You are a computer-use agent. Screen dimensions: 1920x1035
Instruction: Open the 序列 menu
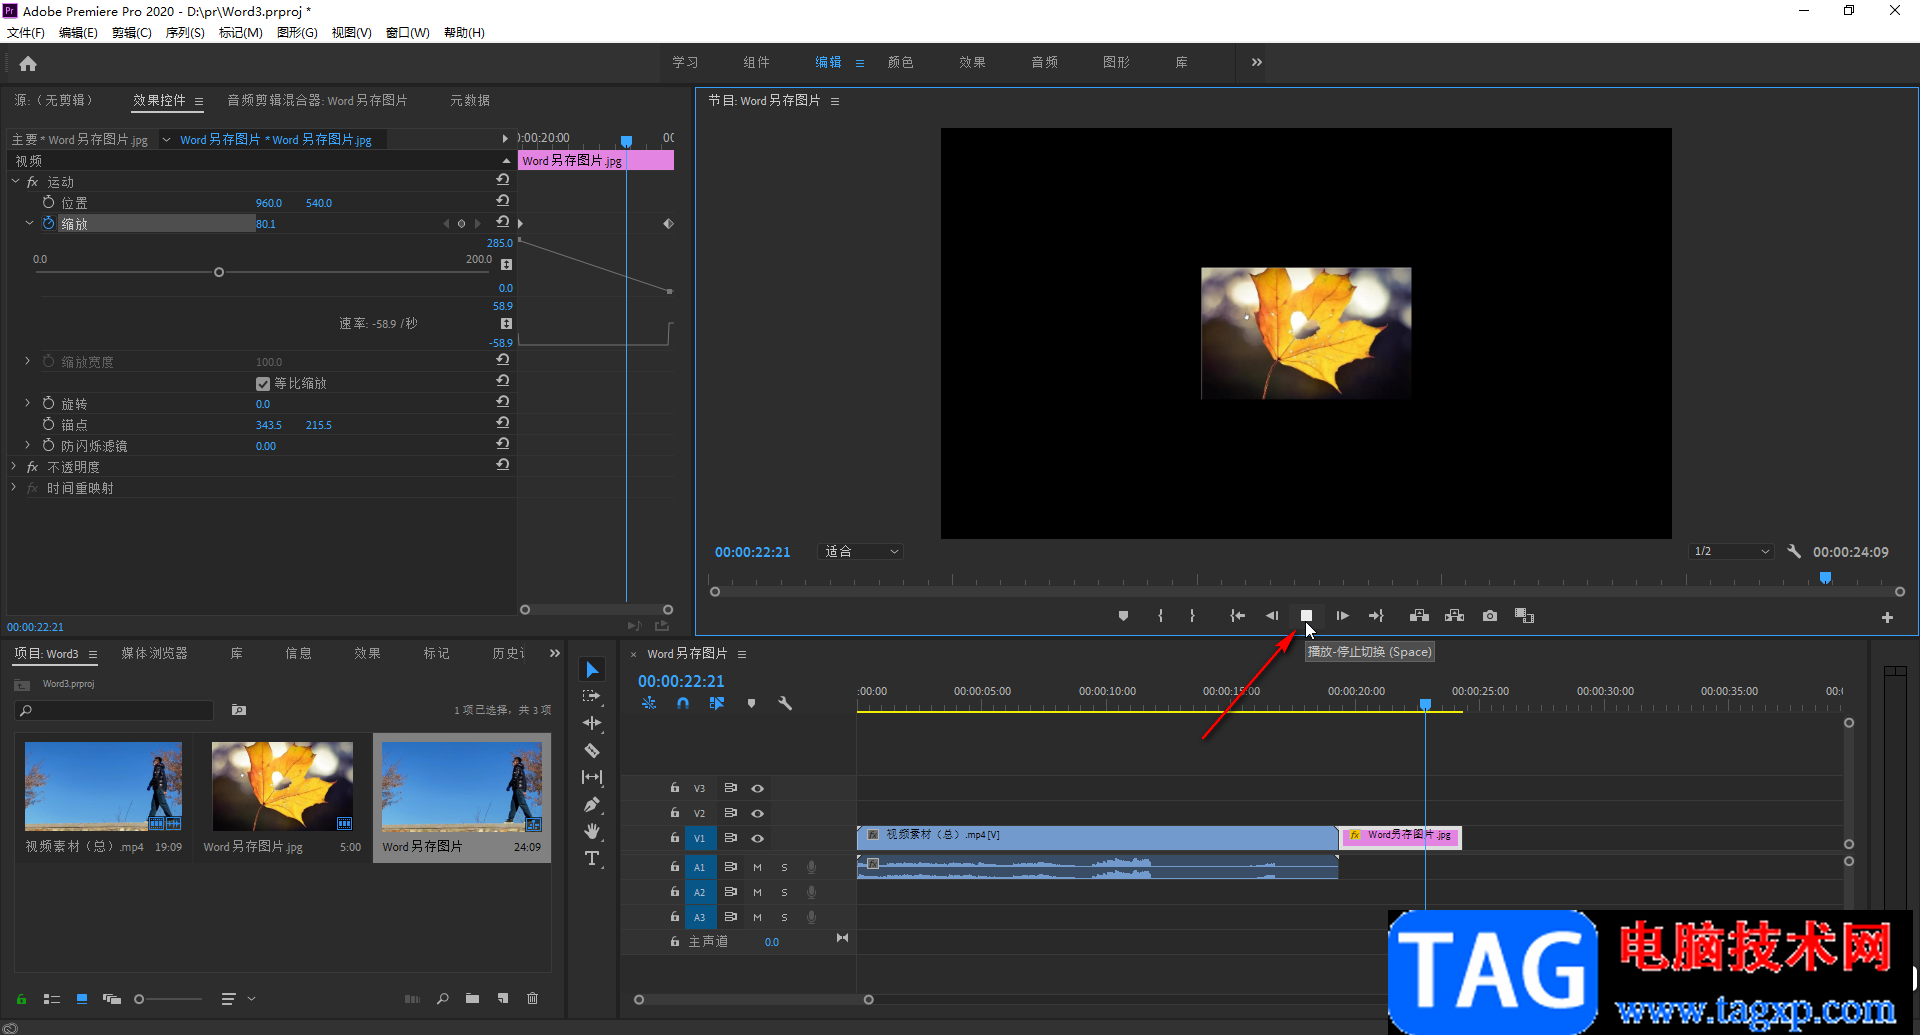[x=184, y=33]
